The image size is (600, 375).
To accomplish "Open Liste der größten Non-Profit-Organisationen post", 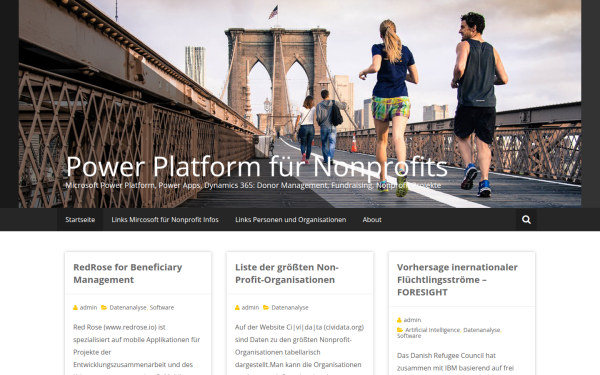I will pos(287,273).
